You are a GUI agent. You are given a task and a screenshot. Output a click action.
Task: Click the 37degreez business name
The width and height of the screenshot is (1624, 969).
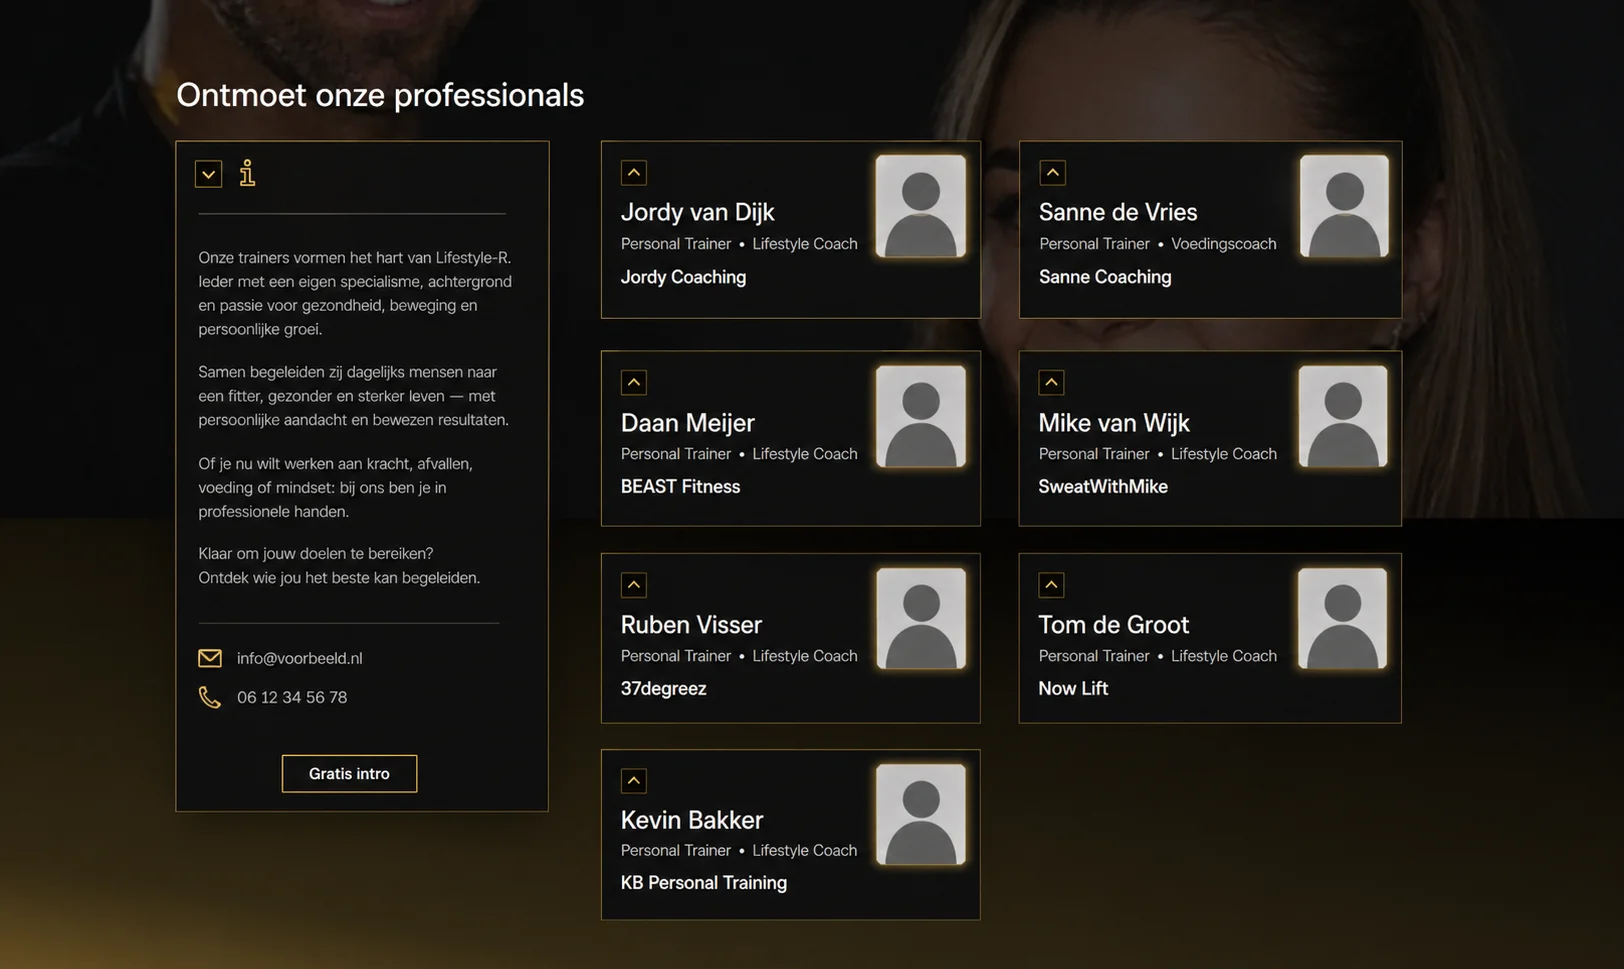(663, 689)
